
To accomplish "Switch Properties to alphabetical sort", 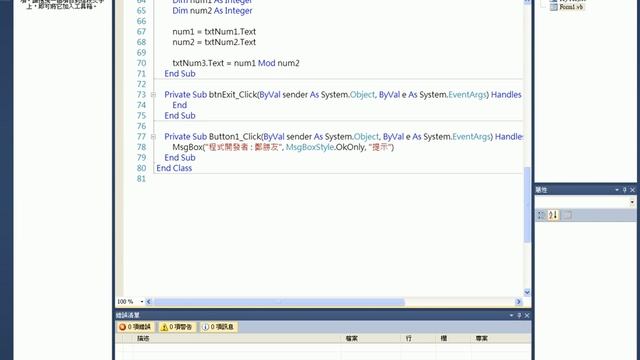I will (x=553, y=215).
